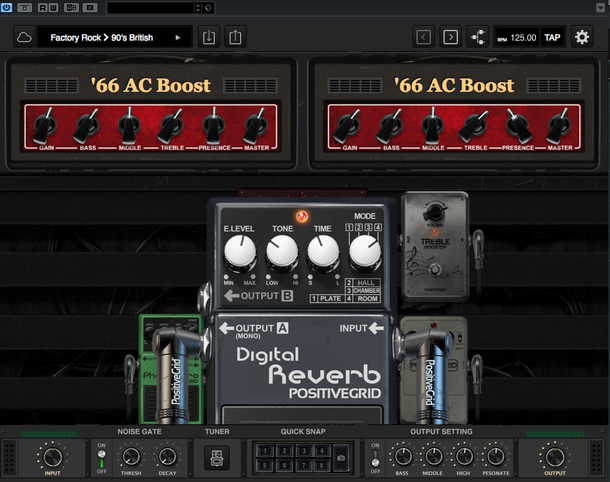Step host preset using arrows
This screenshot has height=482, width=610.
click(x=198, y=7)
